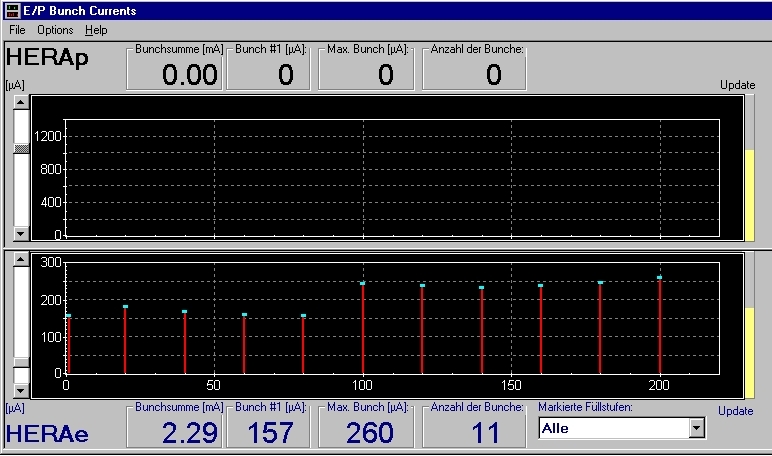Click the bunch marker at position 80
Image resolution: width=772 pixels, height=456 pixels.
pyautogui.click(x=303, y=315)
